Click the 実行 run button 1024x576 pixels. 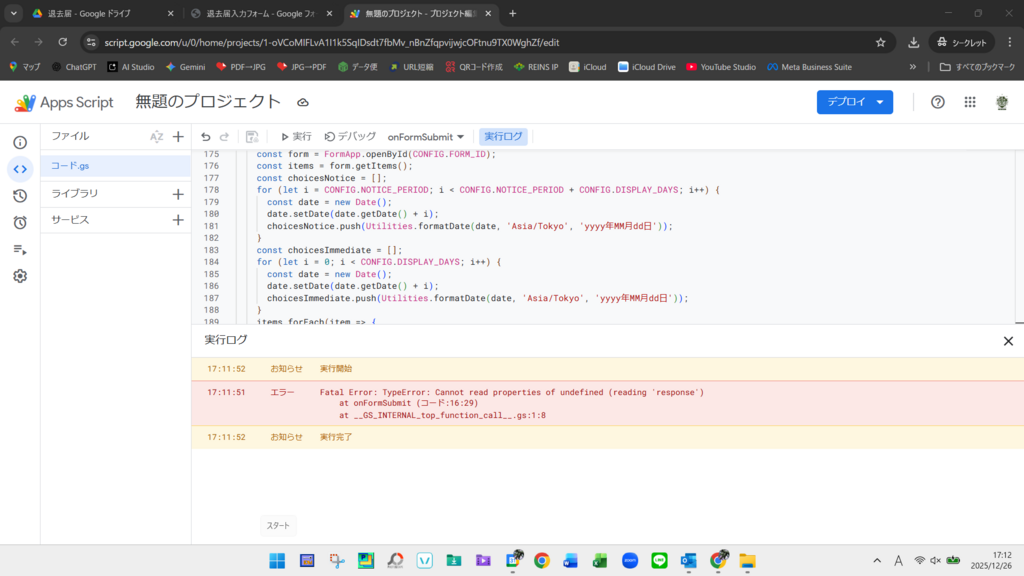coord(296,137)
